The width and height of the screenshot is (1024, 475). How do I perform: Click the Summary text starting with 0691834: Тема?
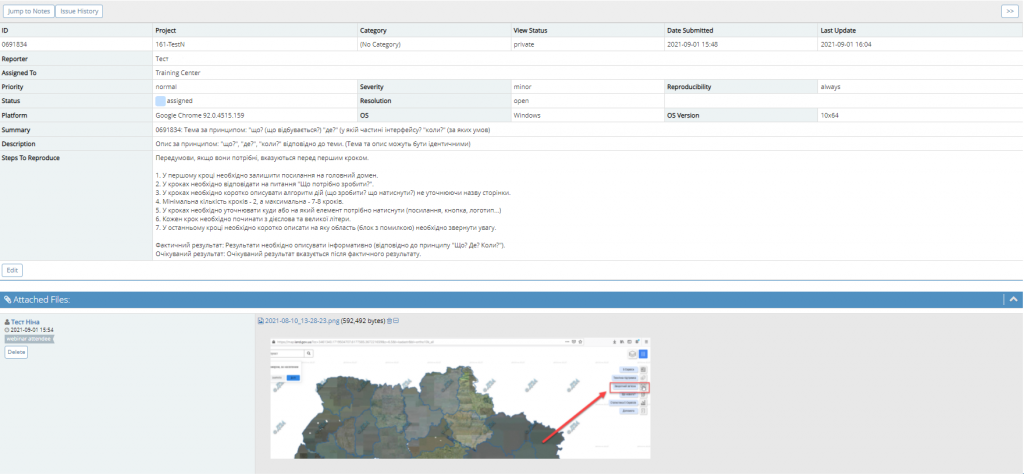[323, 129]
